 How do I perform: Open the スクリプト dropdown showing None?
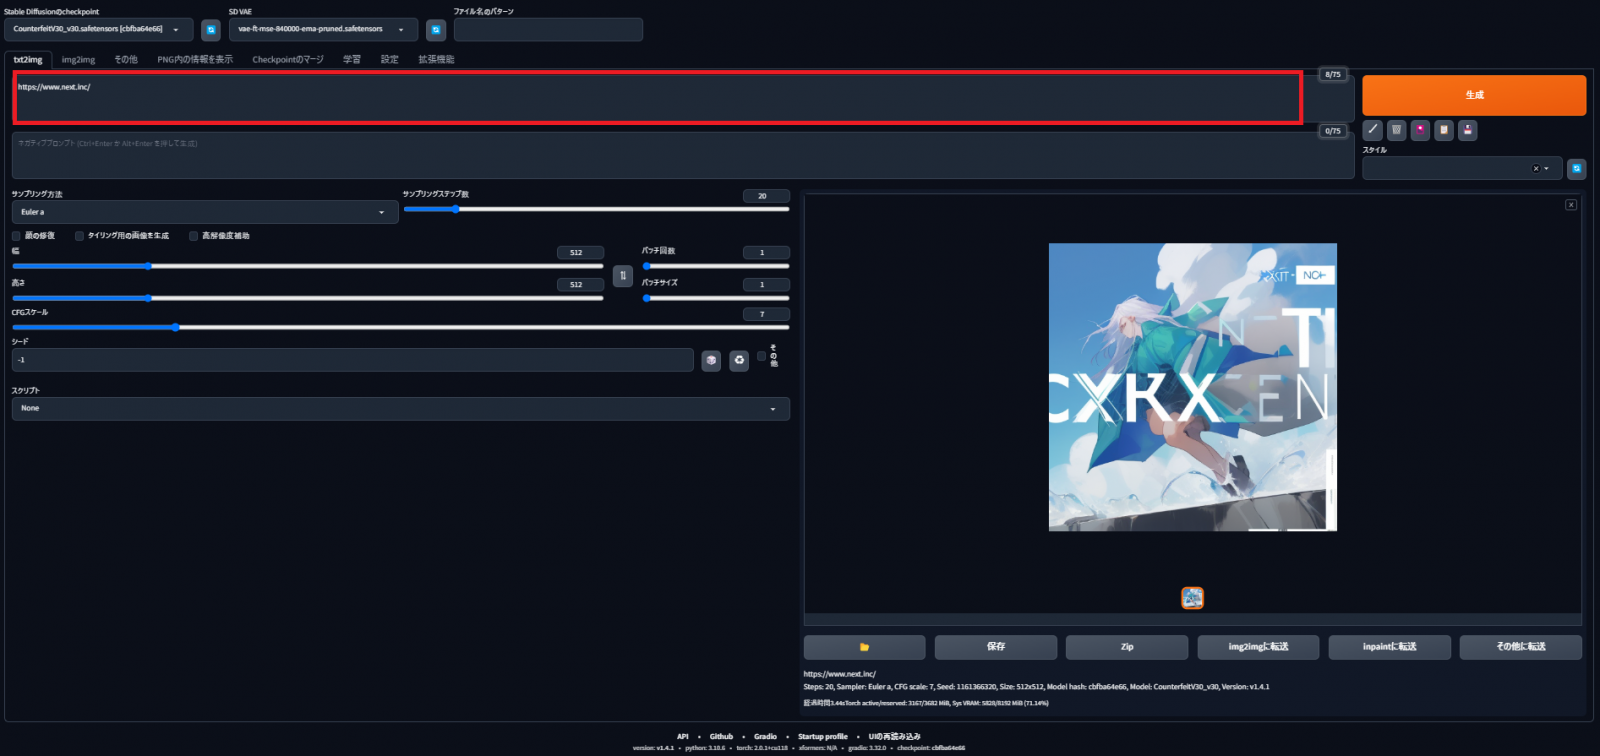(400, 408)
